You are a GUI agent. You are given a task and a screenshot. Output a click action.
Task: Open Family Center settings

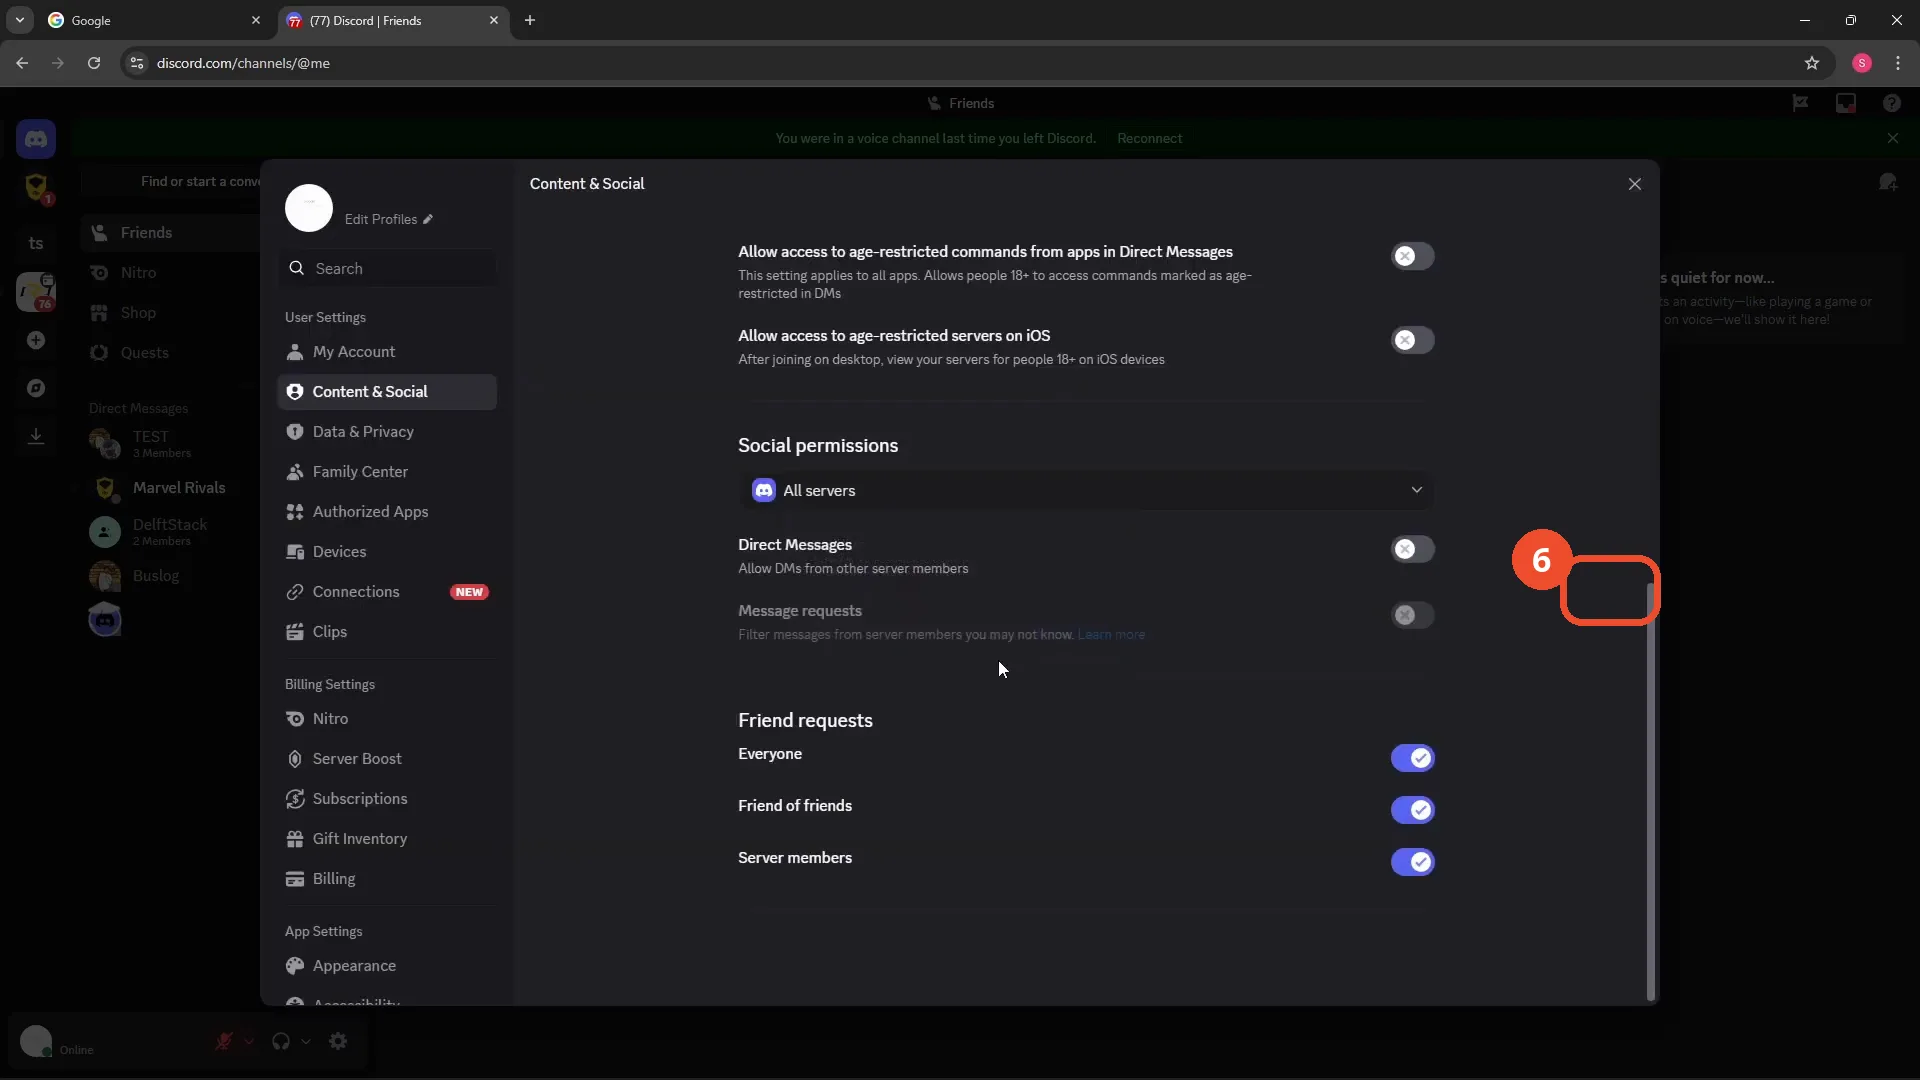click(387, 472)
